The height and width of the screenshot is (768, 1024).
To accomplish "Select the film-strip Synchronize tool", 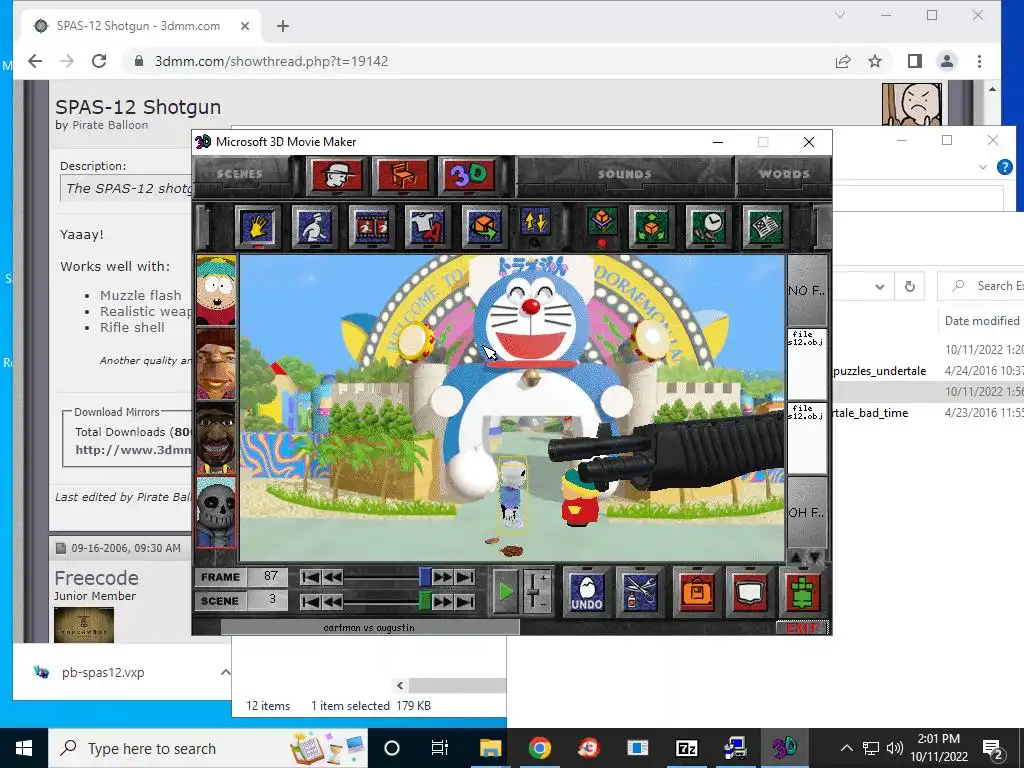I will coord(371,227).
